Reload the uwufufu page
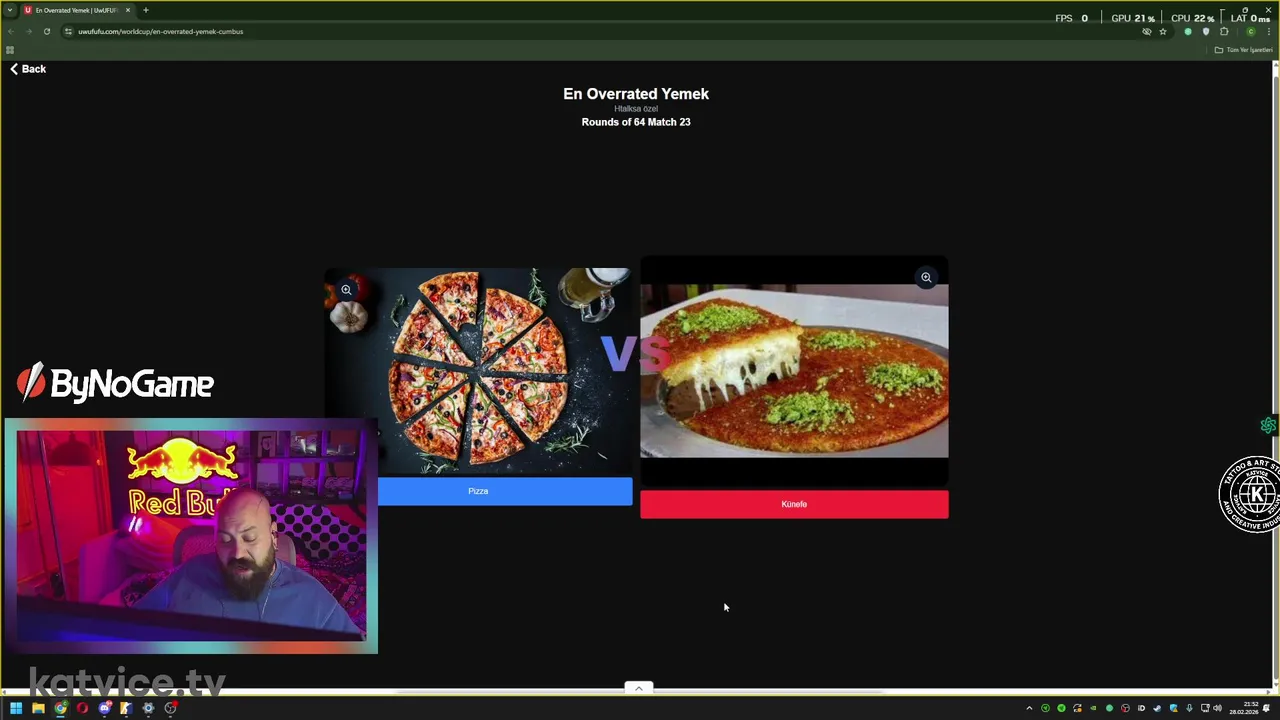1280x720 pixels. pos(46,31)
